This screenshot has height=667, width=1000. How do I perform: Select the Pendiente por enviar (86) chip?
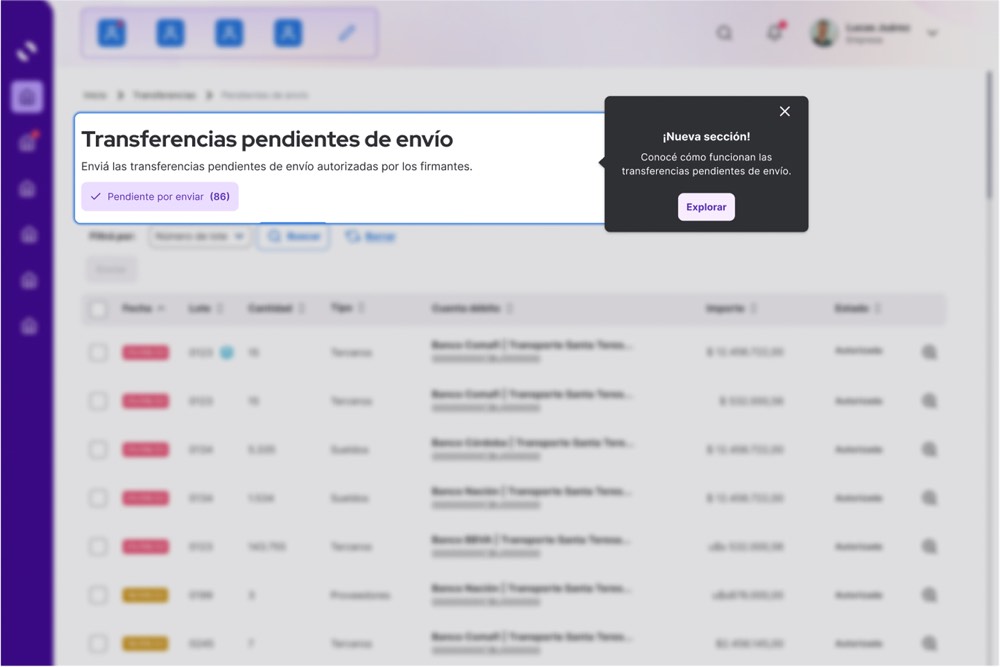(x=159, y=196)
